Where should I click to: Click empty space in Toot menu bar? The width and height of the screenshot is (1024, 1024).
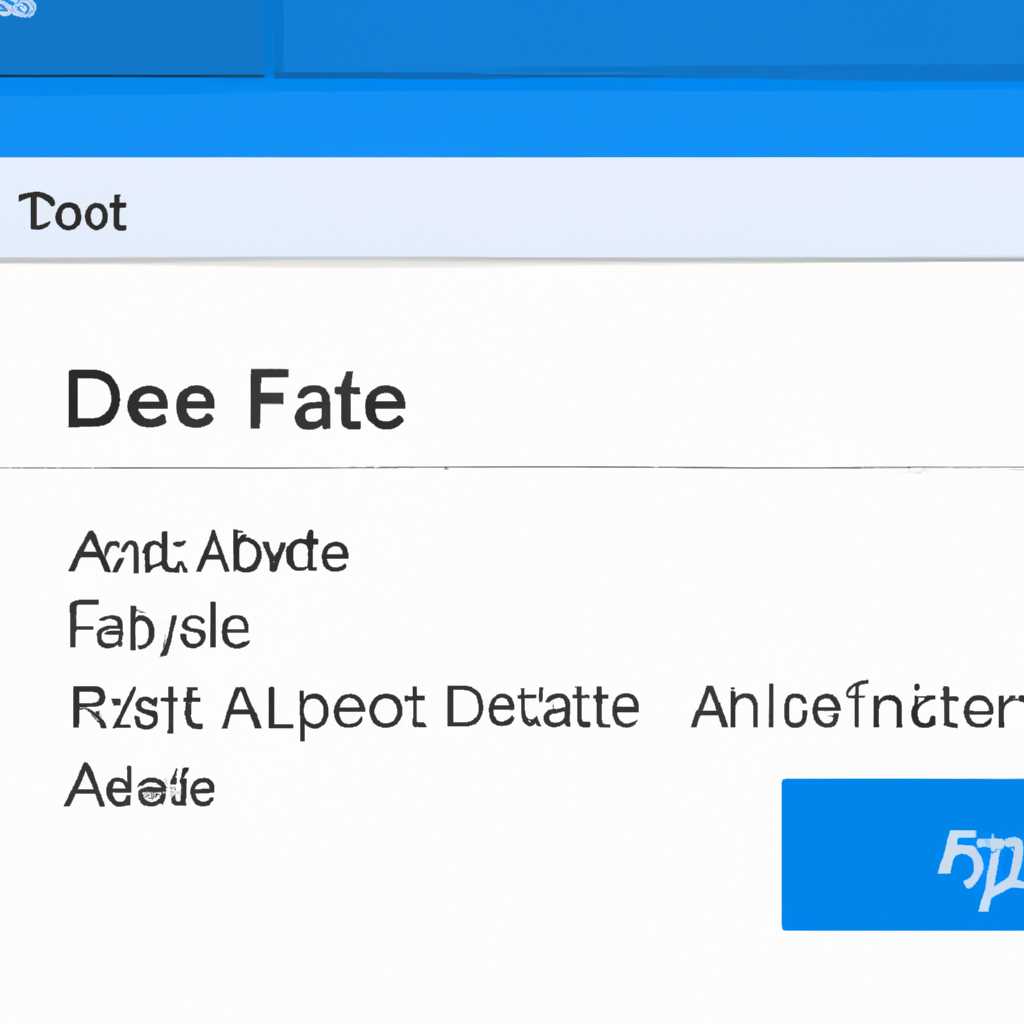[575, 209]
